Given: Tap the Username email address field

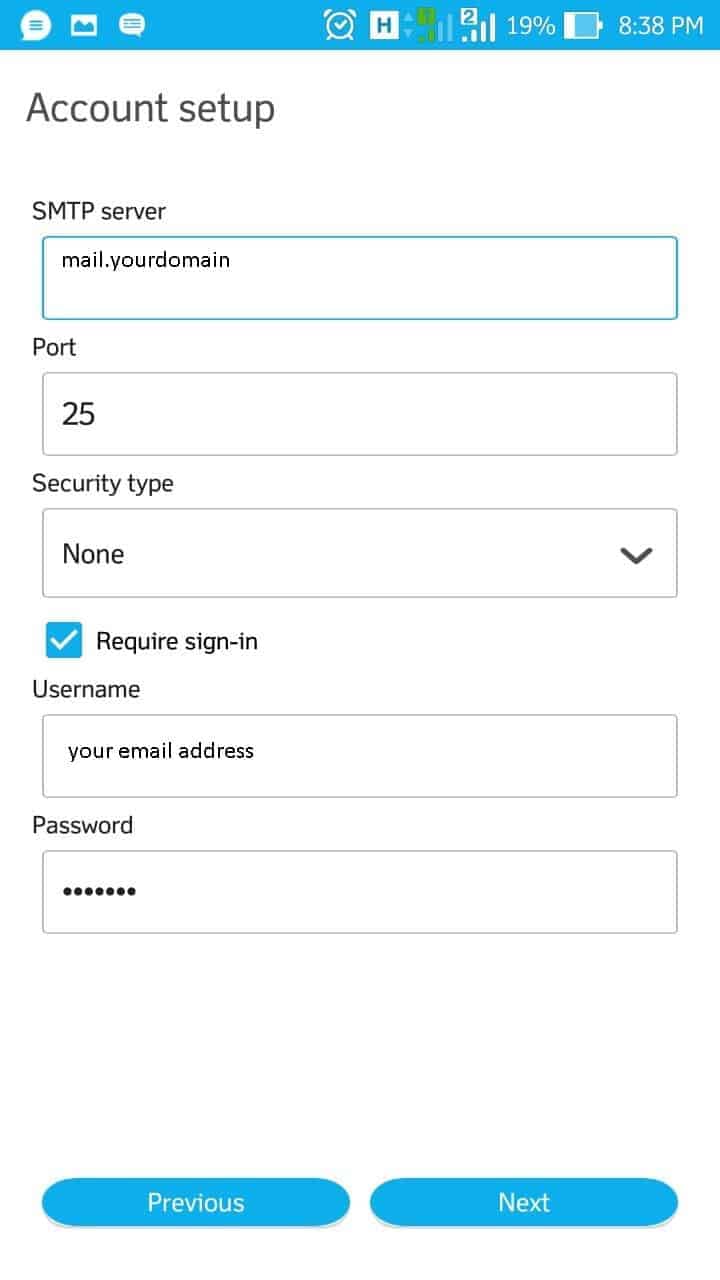Looking at the screenshot, I should click(x=360, y=756).
